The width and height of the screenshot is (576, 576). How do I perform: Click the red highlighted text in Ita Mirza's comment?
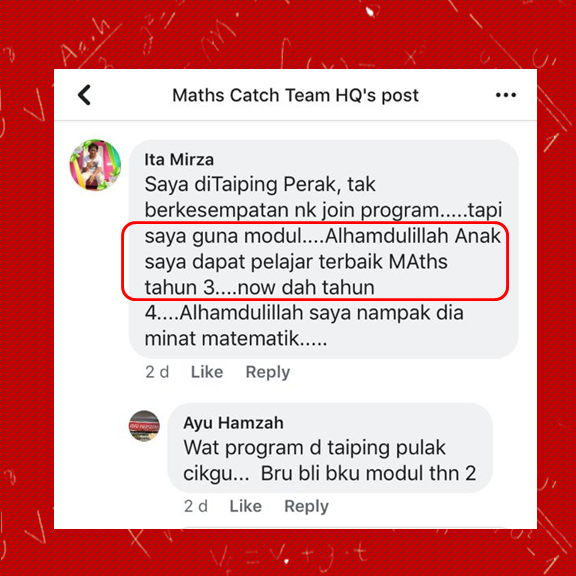point(315,262)
